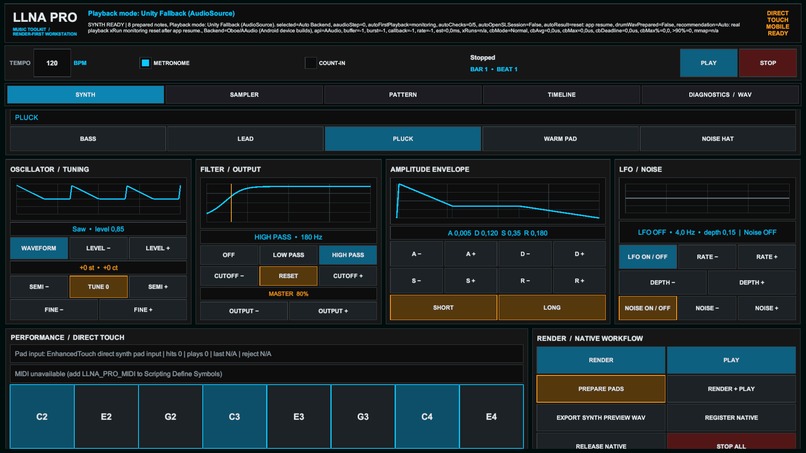Increase attack with A +
This screenshot has width=806, height=453.
click(x=471, y=254)
